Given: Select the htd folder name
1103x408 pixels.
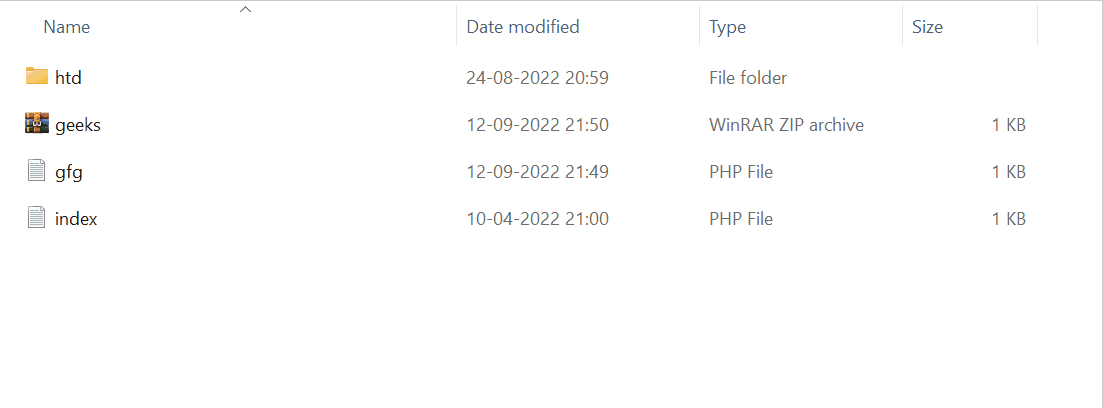Looking at the screenshot, I should (x=68, y=78).
